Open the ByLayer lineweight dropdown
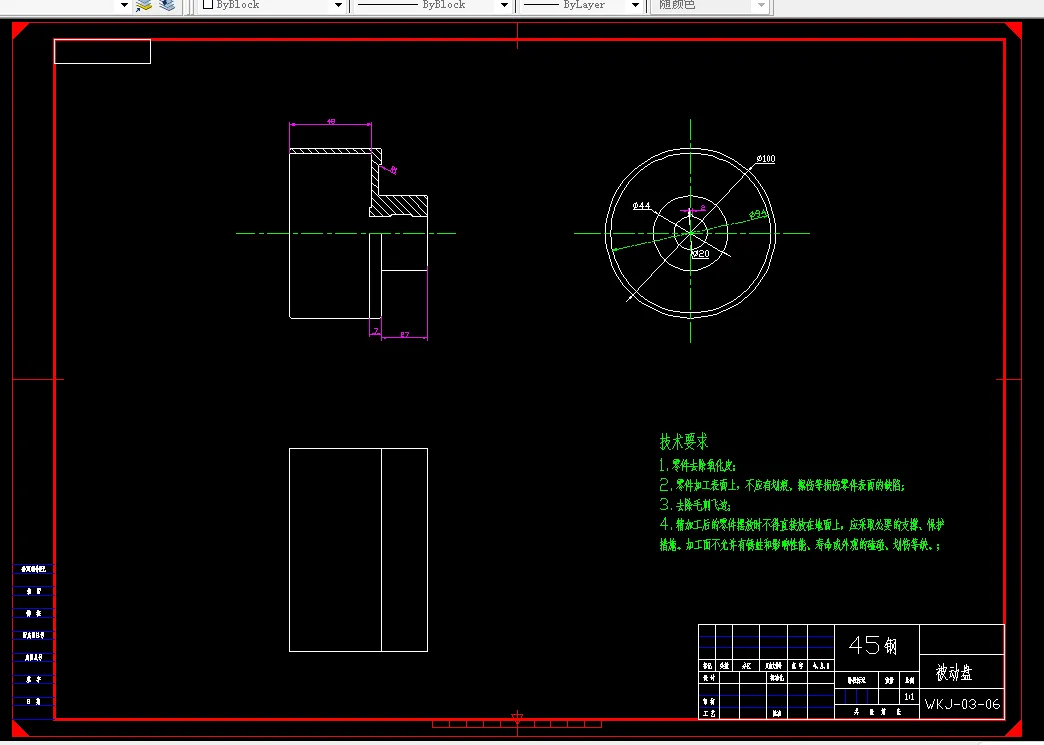 tap(635, 5)
